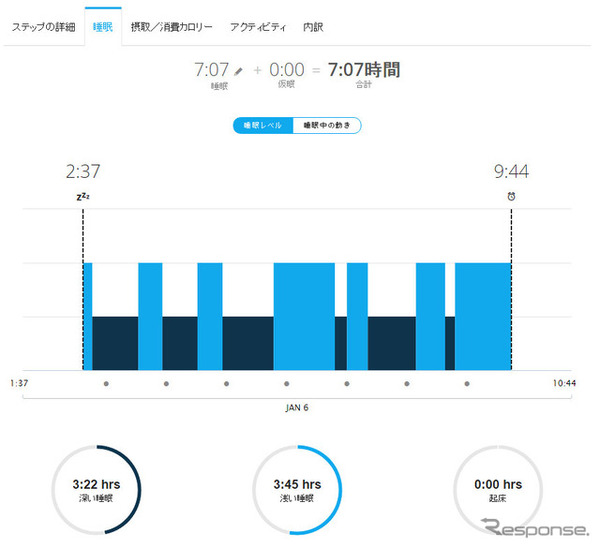The width and height of the screenshot is (600, 548).
Task: Toggle to 睡眠レベル view
Action: pyautogui.click(x=263, y=126)
